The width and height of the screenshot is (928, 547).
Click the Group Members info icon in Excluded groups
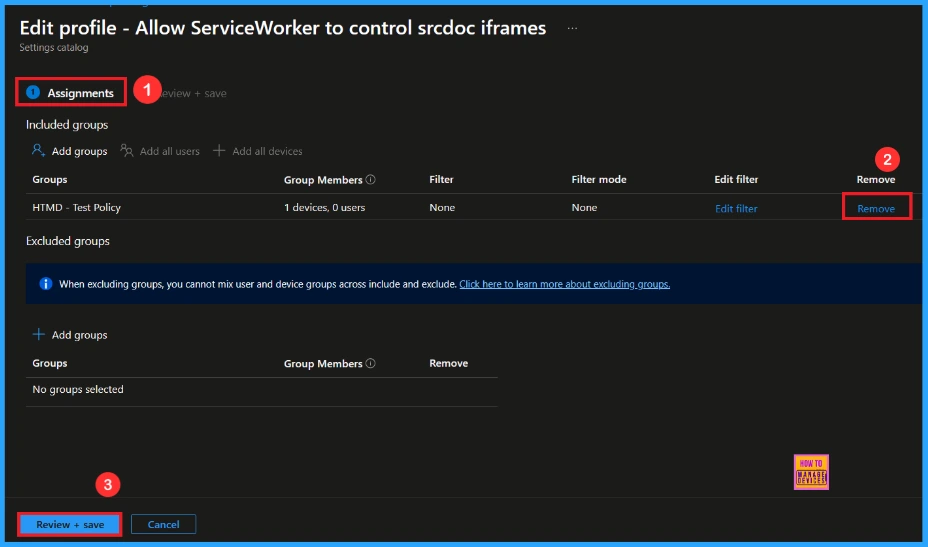coord(370,363)
